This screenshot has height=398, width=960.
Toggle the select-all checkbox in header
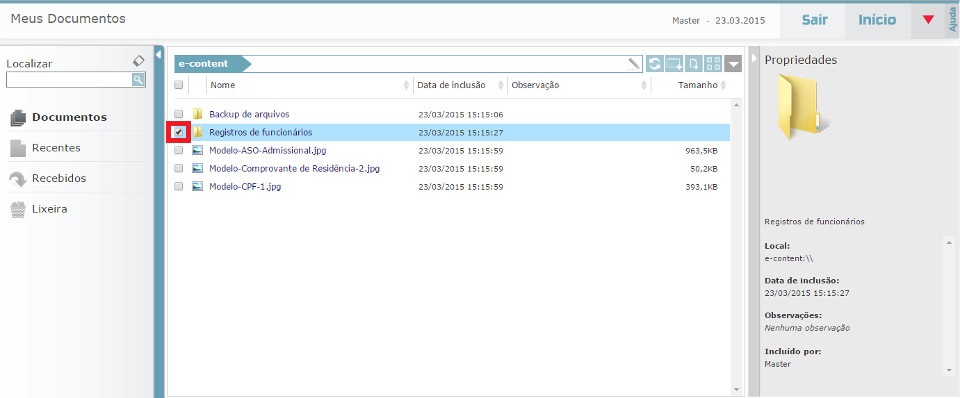[x=178, y=85]
